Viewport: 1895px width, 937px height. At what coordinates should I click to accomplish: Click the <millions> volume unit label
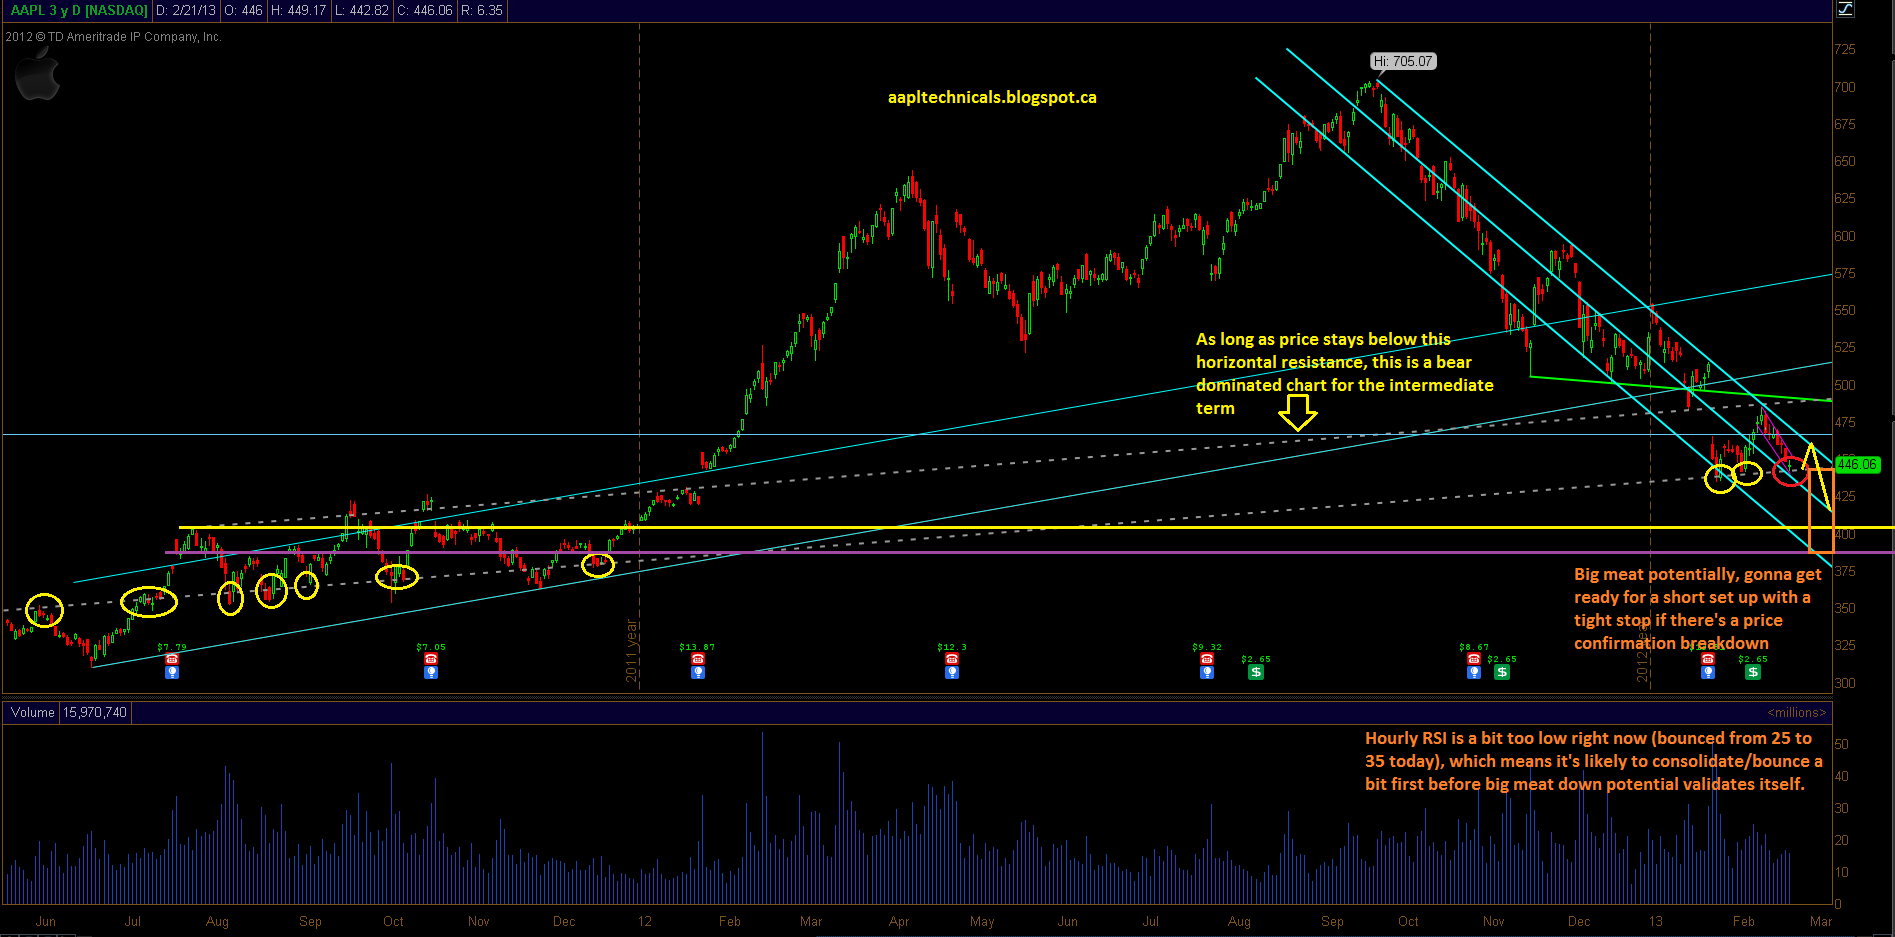pyautogui.click(x=1796, y=712)
